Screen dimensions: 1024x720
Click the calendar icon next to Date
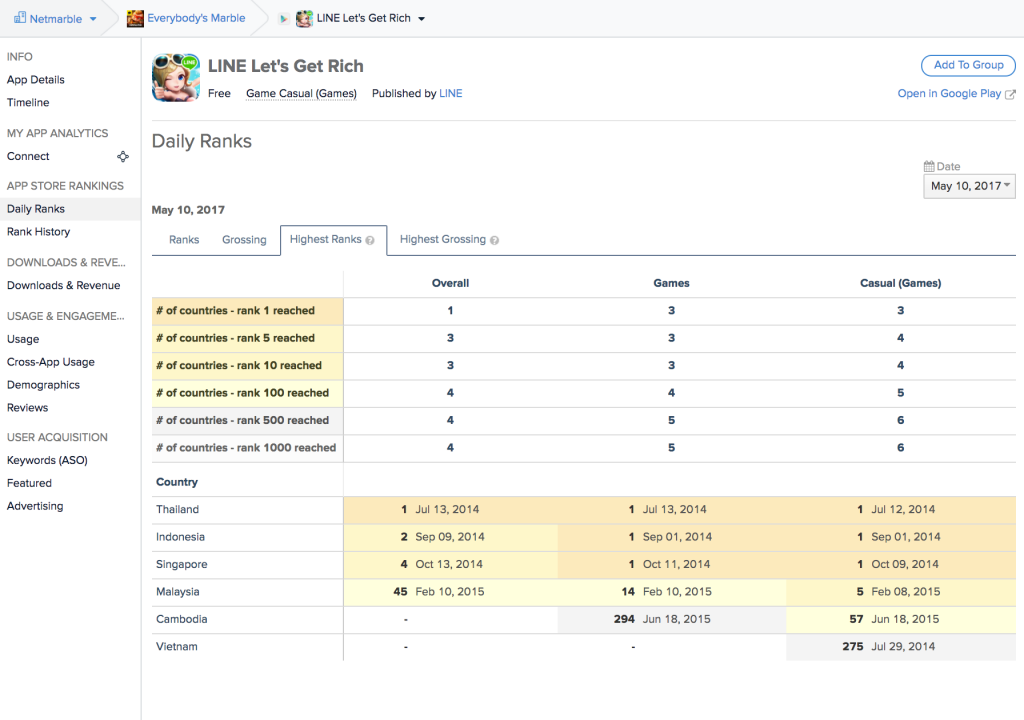coord(929,166)
